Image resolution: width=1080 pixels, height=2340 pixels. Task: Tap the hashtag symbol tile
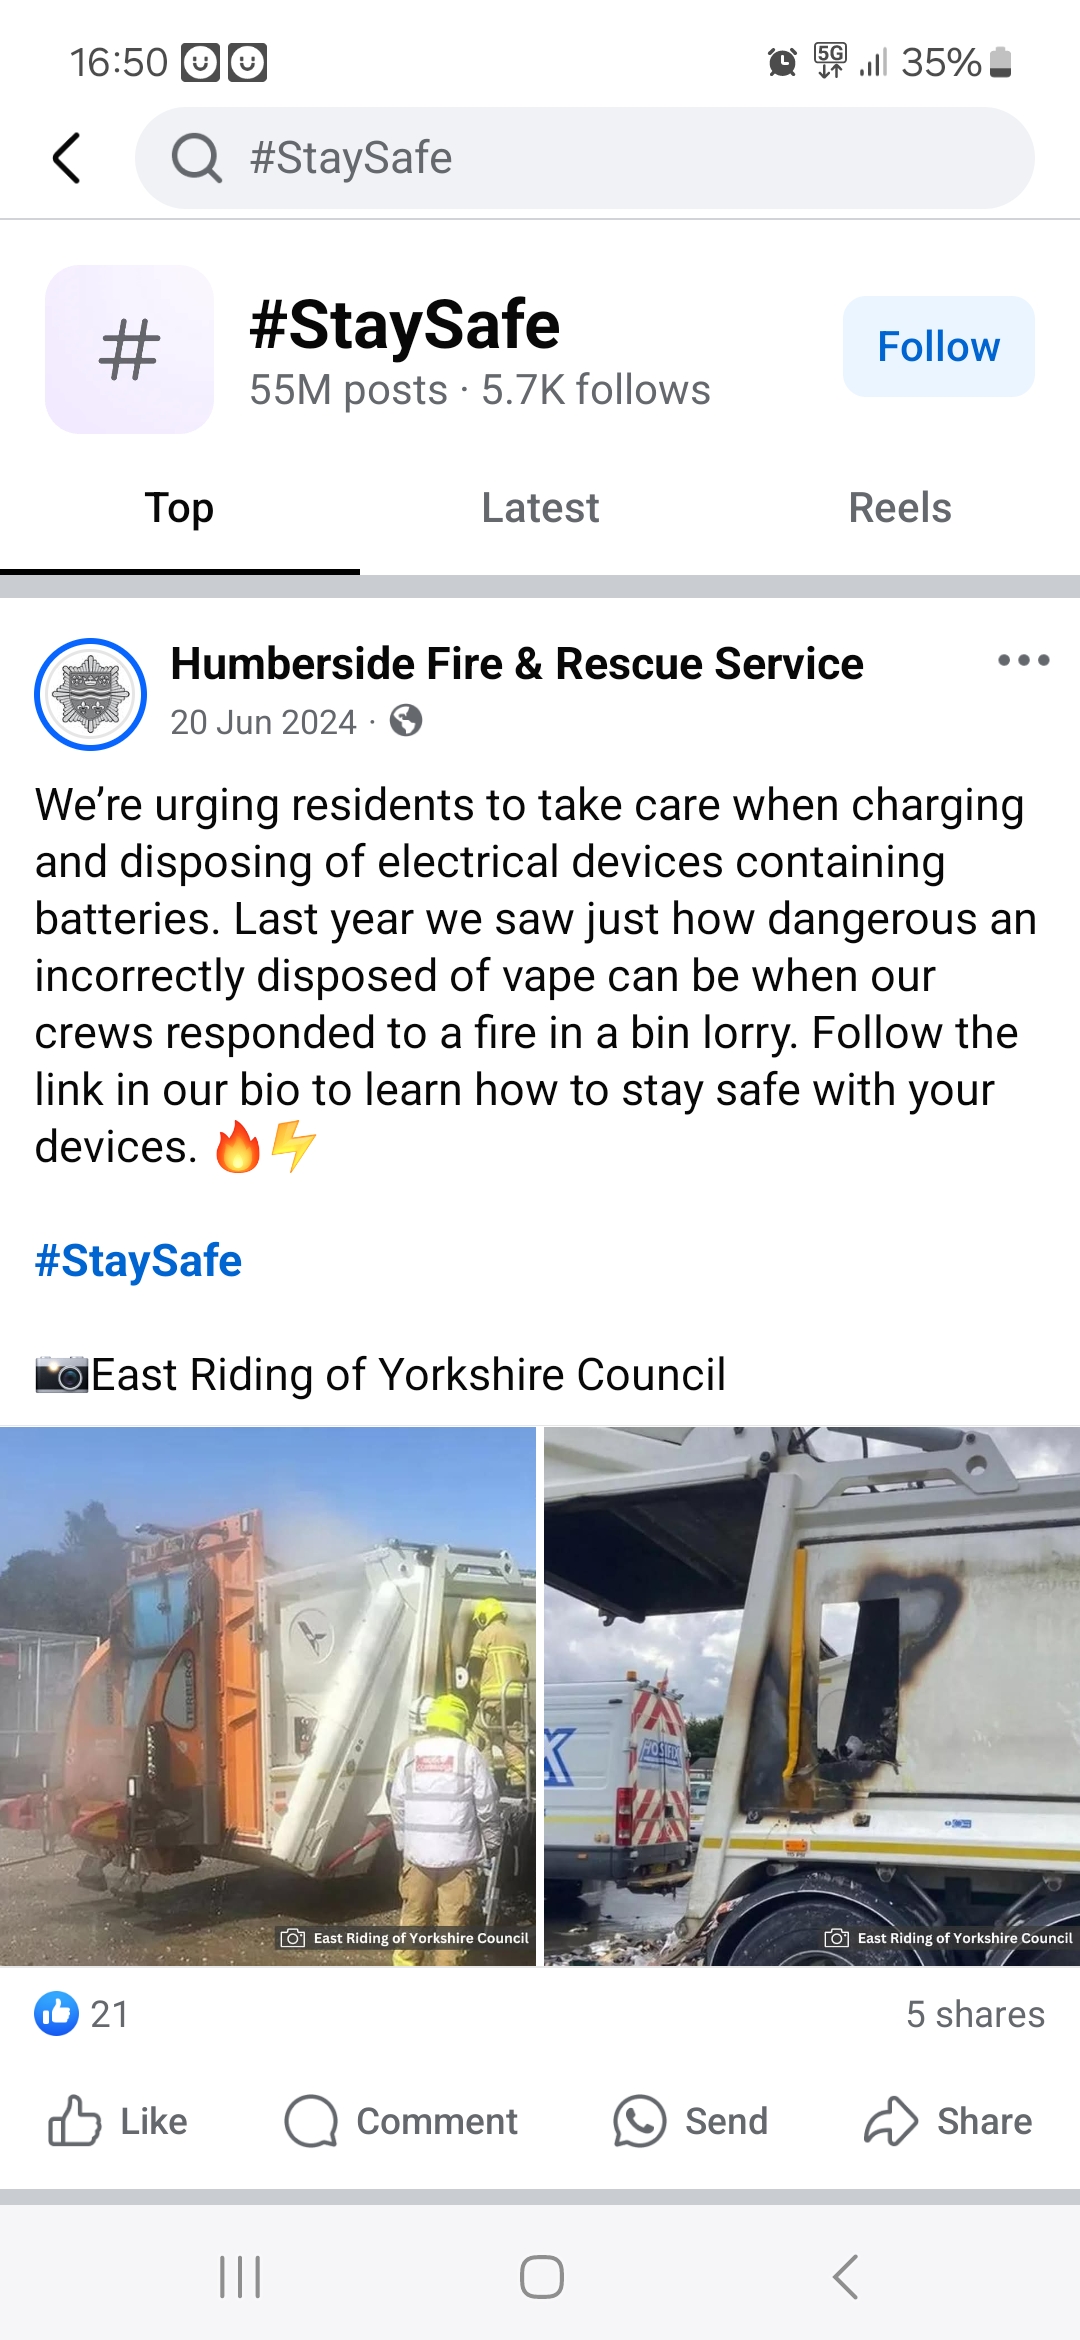tap(129, 349)
